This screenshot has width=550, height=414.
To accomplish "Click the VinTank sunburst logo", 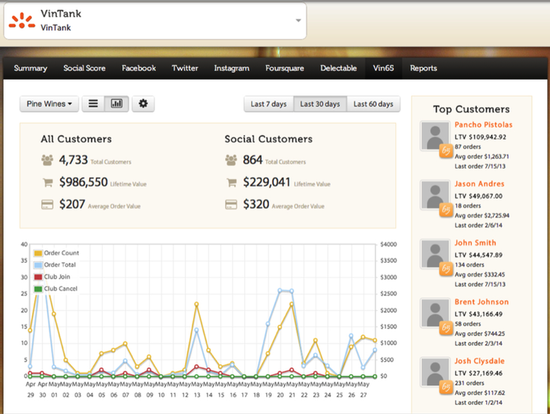I will [22, 20].
